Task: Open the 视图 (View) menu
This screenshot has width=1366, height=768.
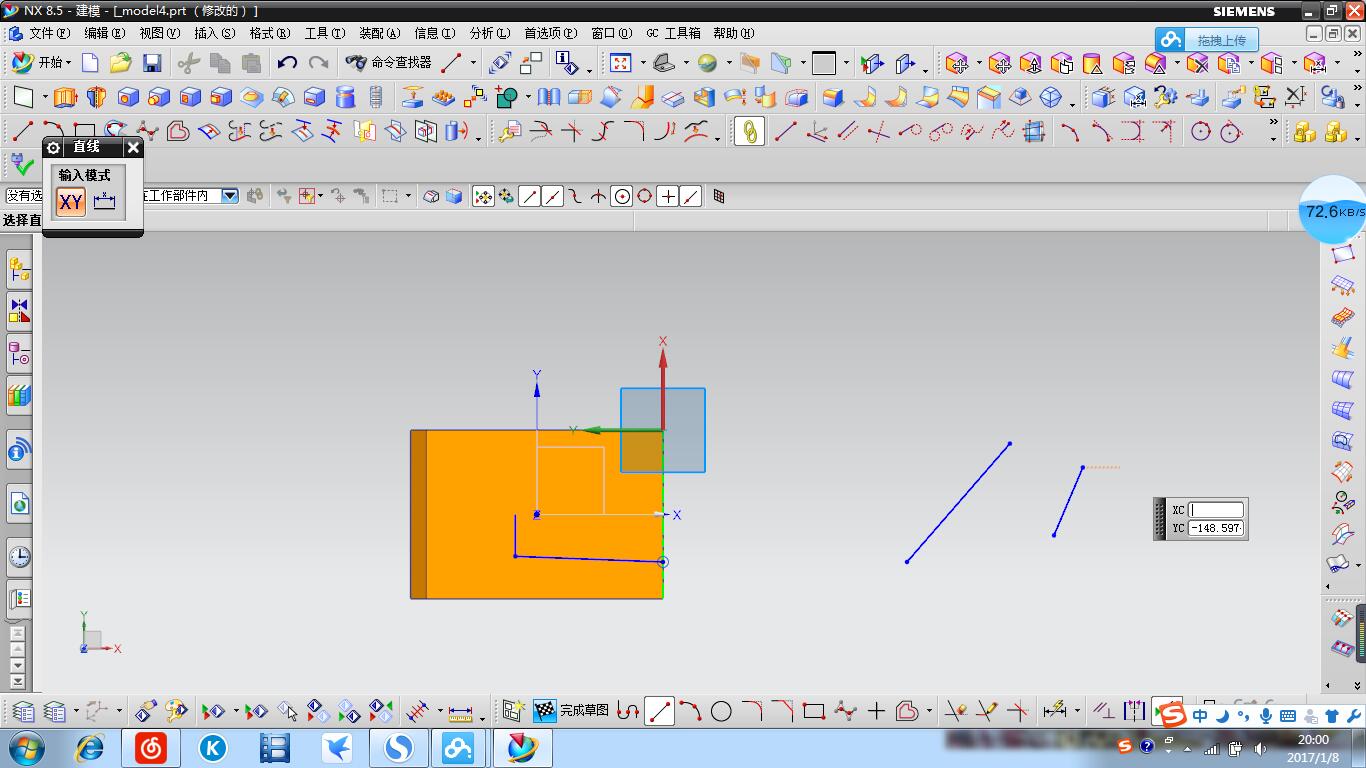Action: click(x=159, y=33)
